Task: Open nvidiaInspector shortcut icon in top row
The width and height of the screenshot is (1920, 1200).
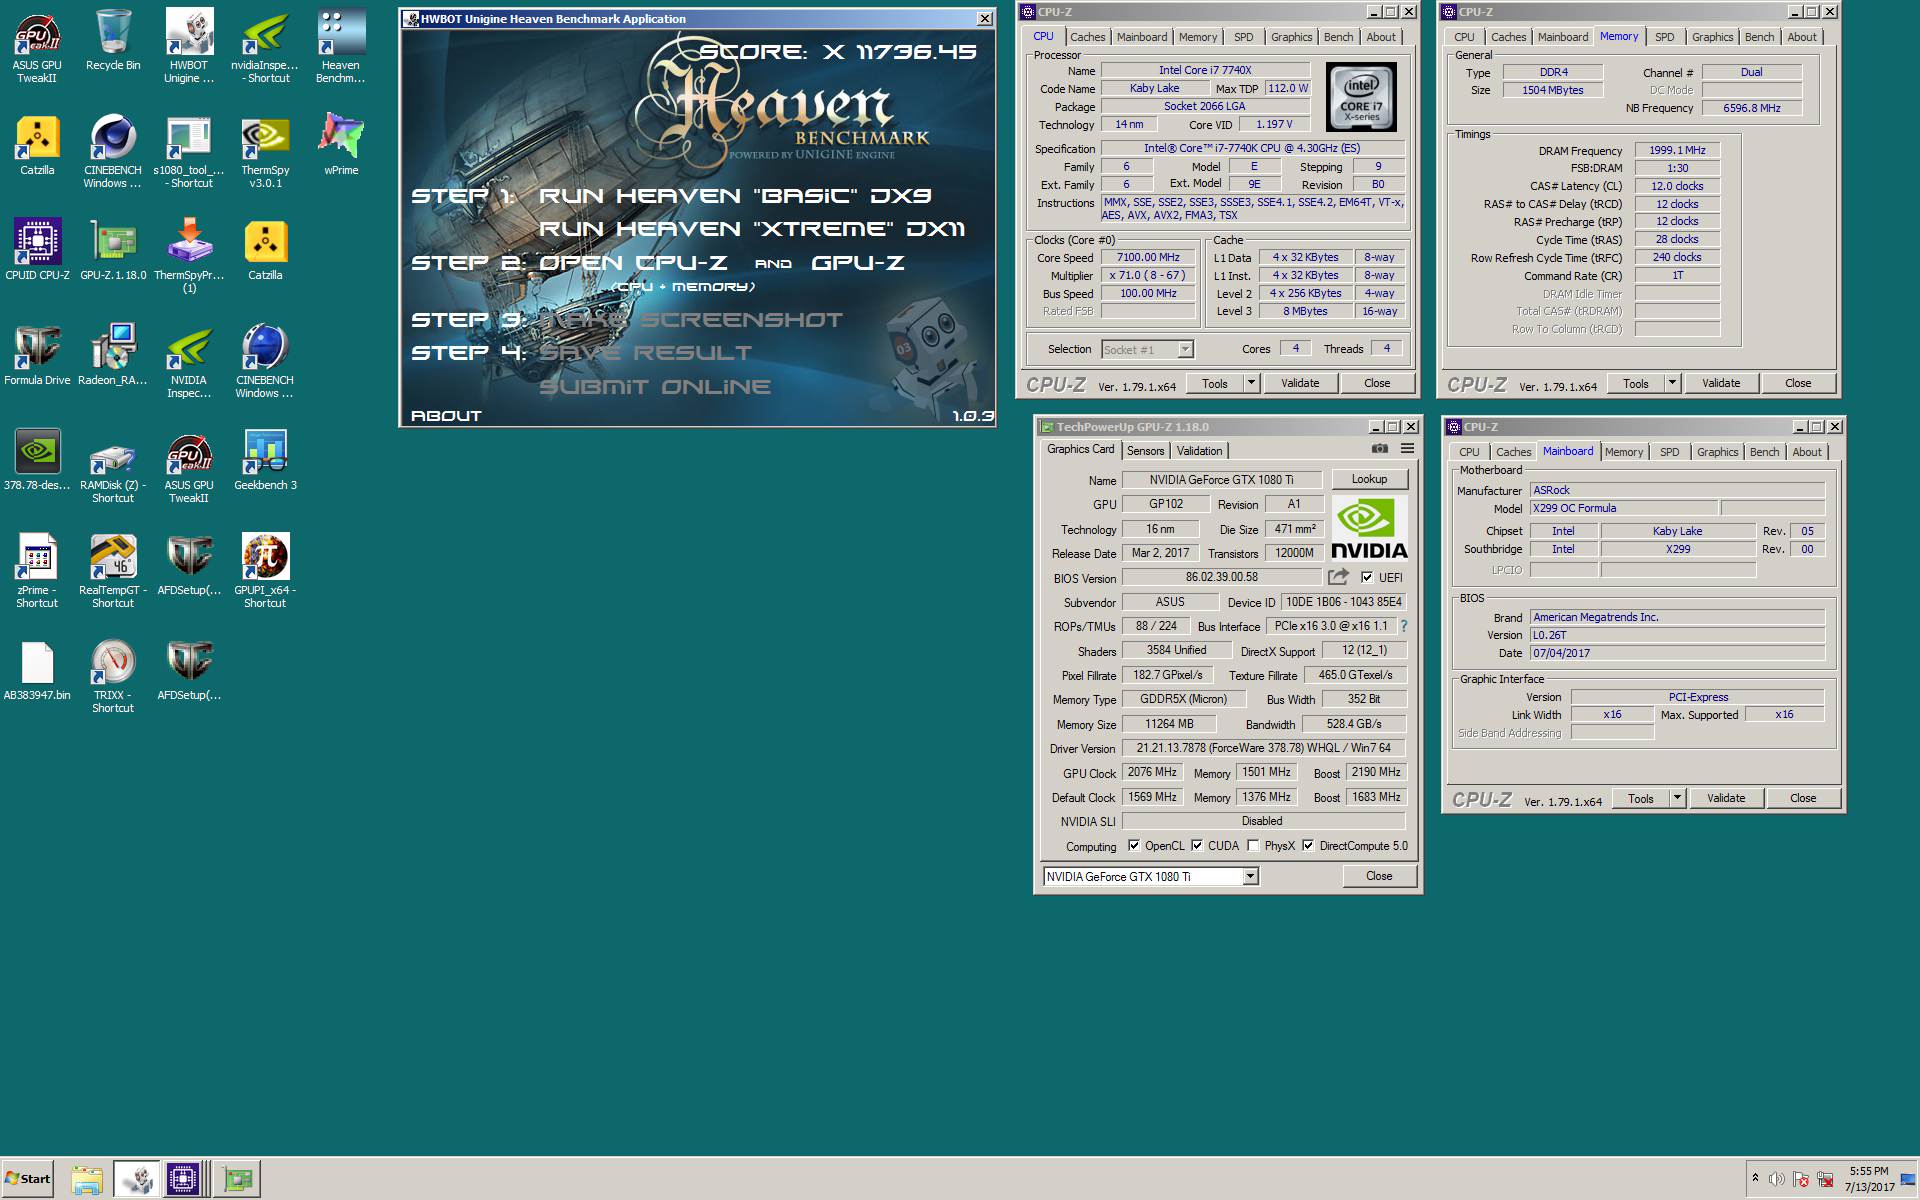Action: 265,47
